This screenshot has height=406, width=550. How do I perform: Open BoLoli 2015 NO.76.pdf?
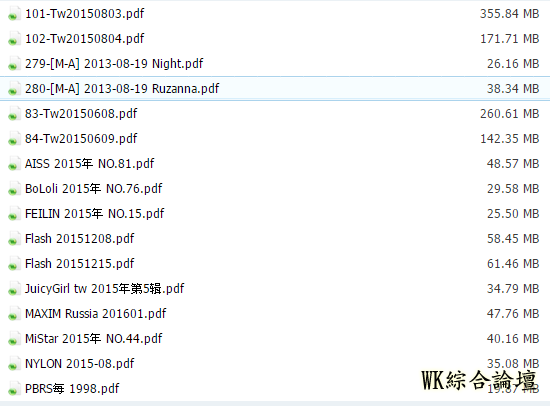coord(94,189)
